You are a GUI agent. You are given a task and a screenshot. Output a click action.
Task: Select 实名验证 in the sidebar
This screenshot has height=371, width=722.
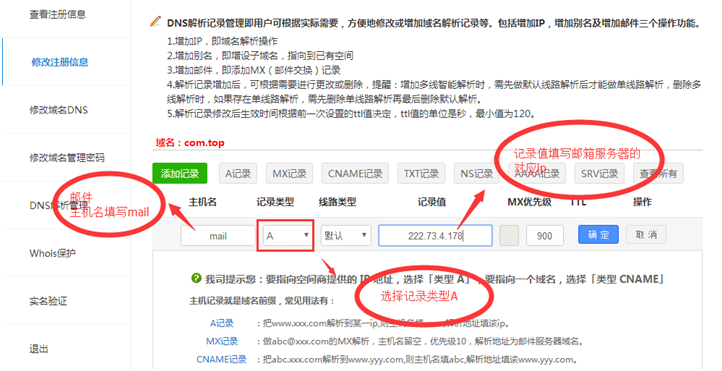[48, 301]
